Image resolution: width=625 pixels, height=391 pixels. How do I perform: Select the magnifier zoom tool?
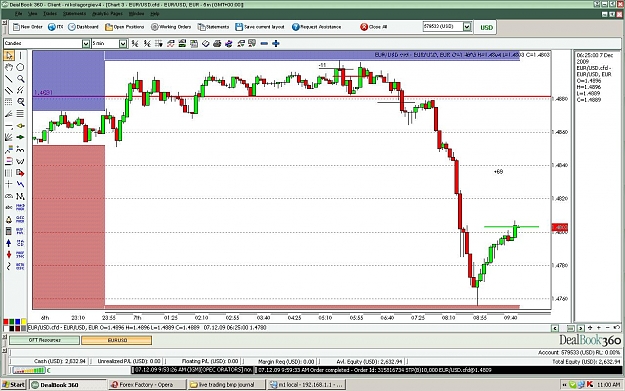point(20,79)
